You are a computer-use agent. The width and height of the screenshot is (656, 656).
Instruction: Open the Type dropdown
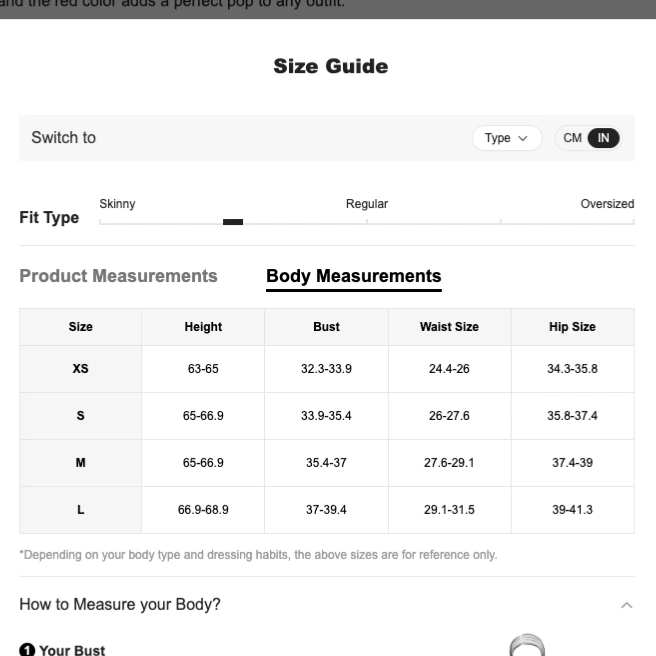[507, 138]
